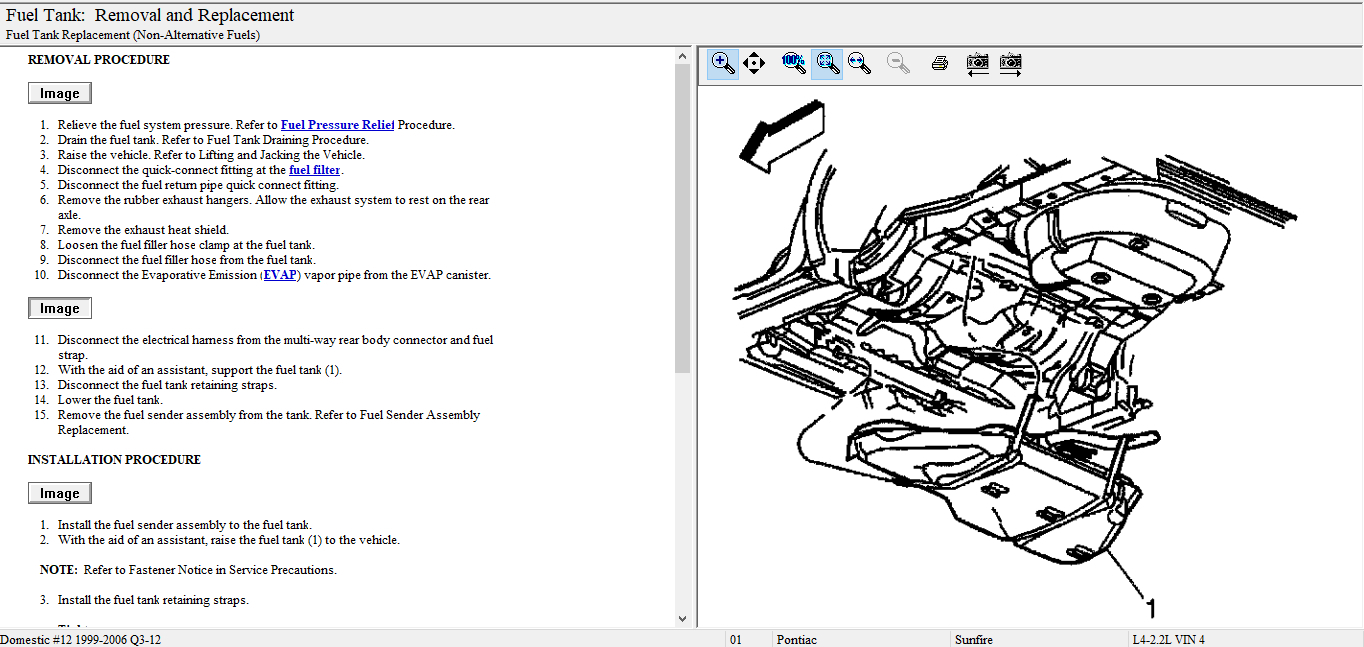Select the pan image tool

pyautogui.click(x=755, y=63)
